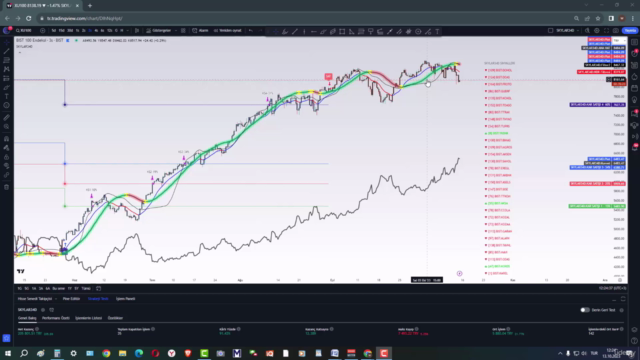Select the trend line drawing tool
Screen dimensions: 640x360
point(295,31)
